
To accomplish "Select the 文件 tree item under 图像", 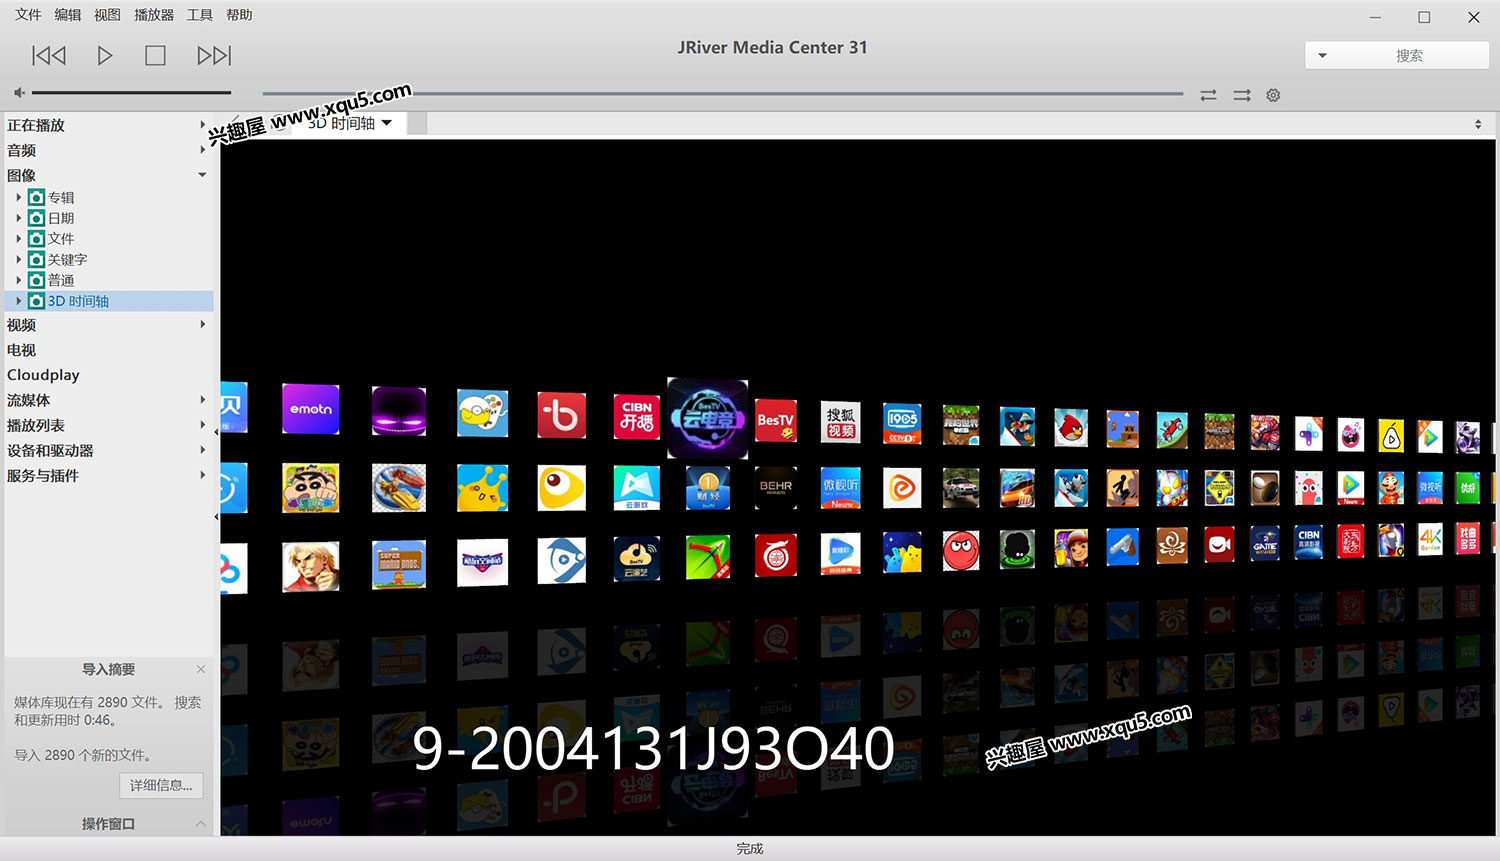I will pos(61,239).
